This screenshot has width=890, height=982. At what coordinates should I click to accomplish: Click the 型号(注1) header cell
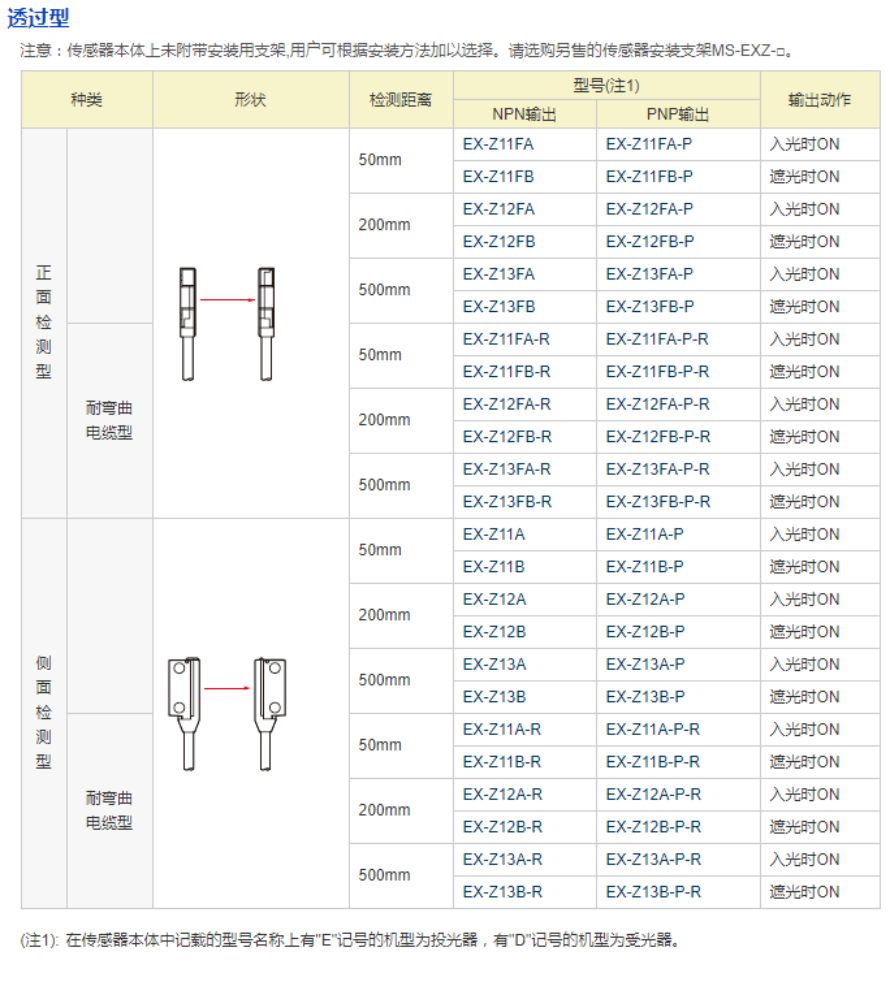point(606,86)
